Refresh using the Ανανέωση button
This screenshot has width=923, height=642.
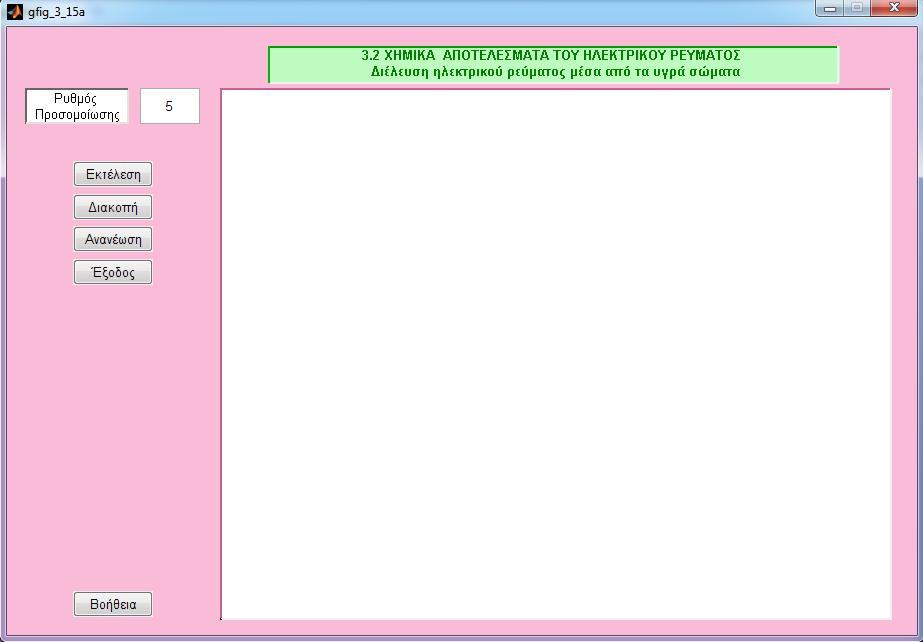coord(113,239)
